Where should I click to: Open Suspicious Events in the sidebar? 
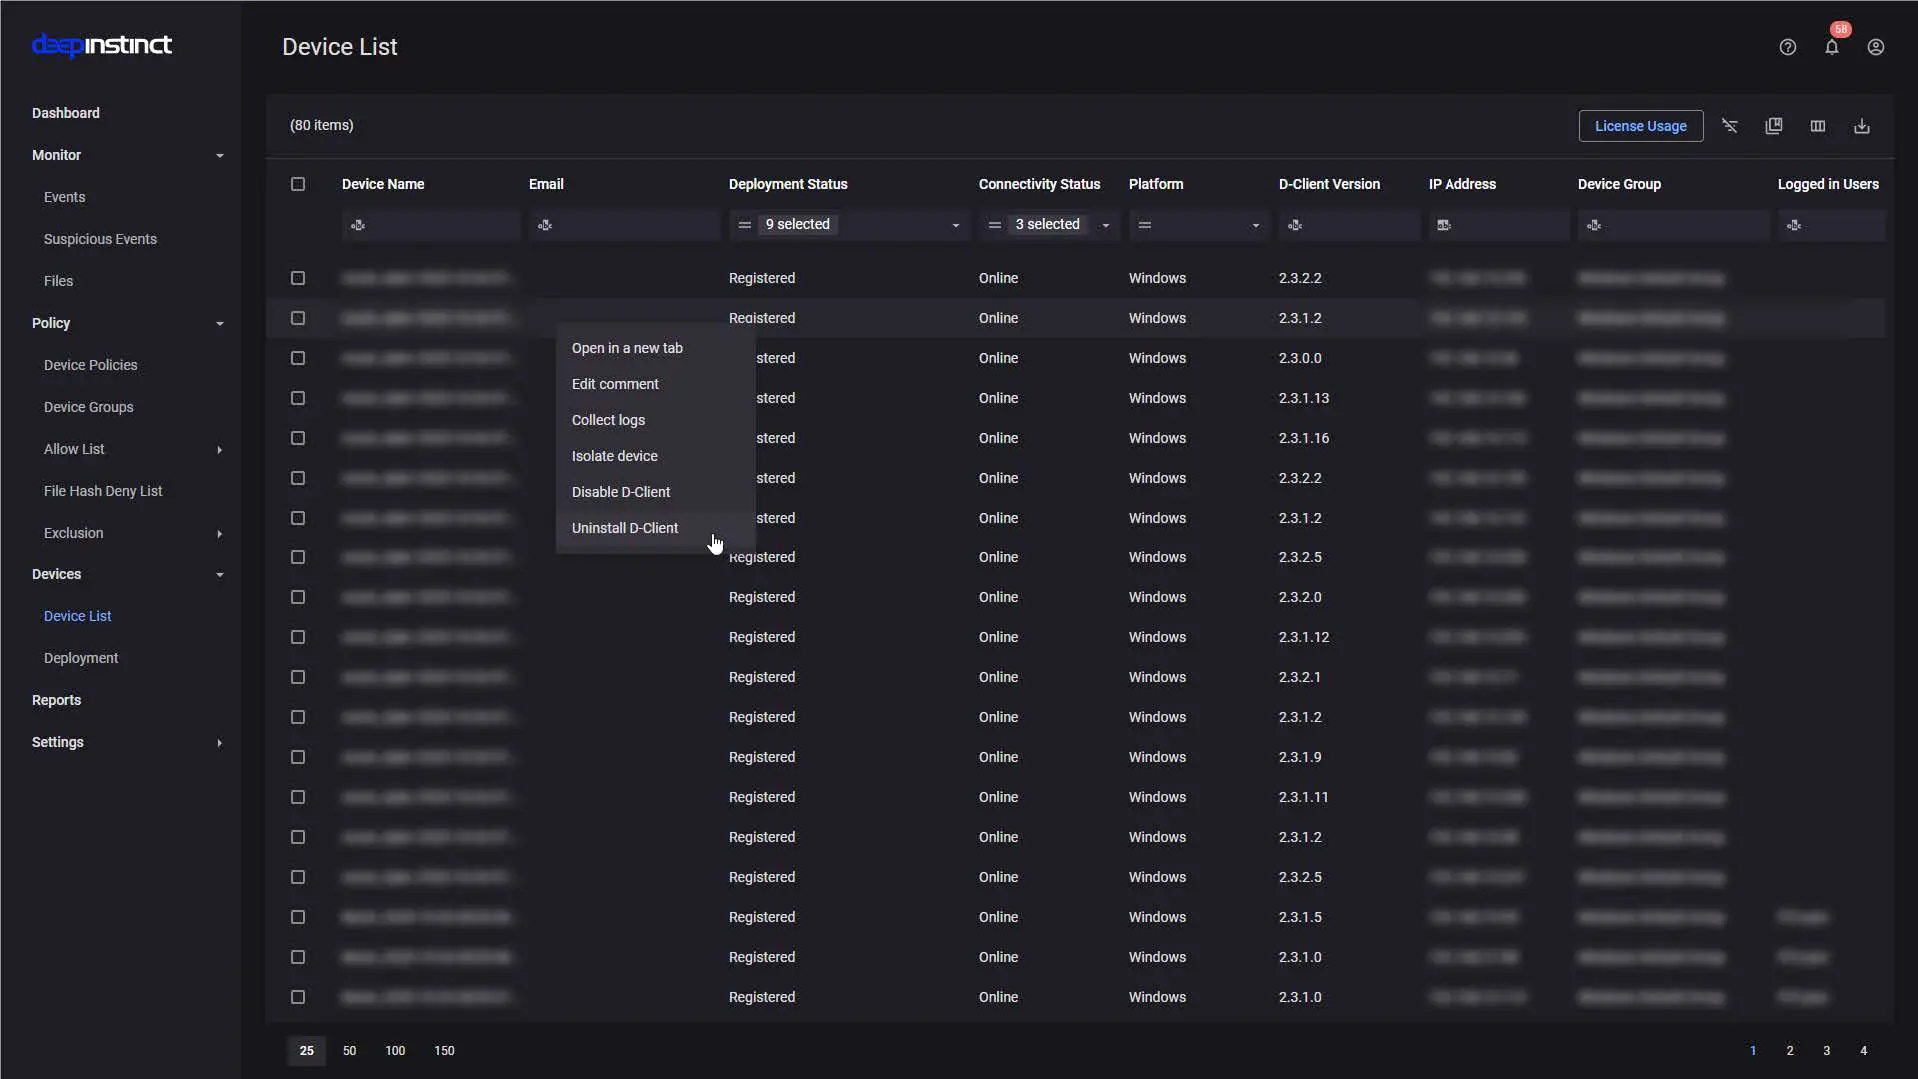[100, 239]
